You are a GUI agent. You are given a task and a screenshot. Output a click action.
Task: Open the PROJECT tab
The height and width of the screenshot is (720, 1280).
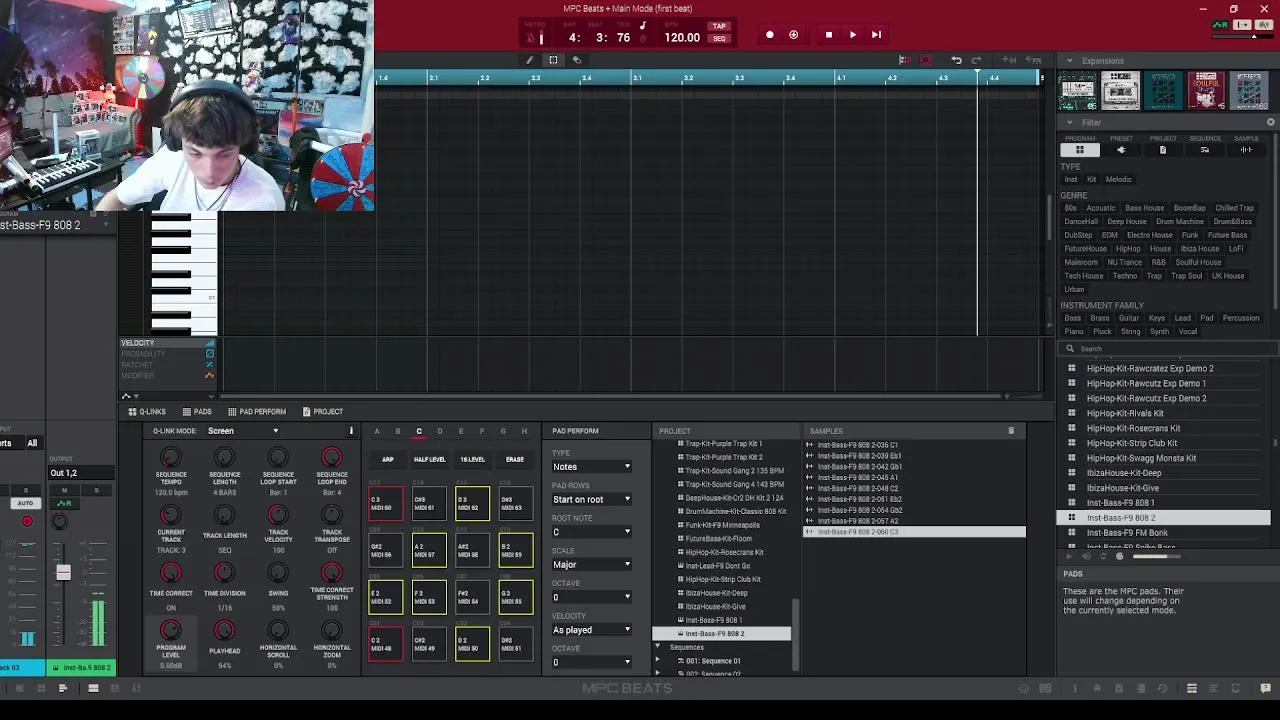[322, 412]
